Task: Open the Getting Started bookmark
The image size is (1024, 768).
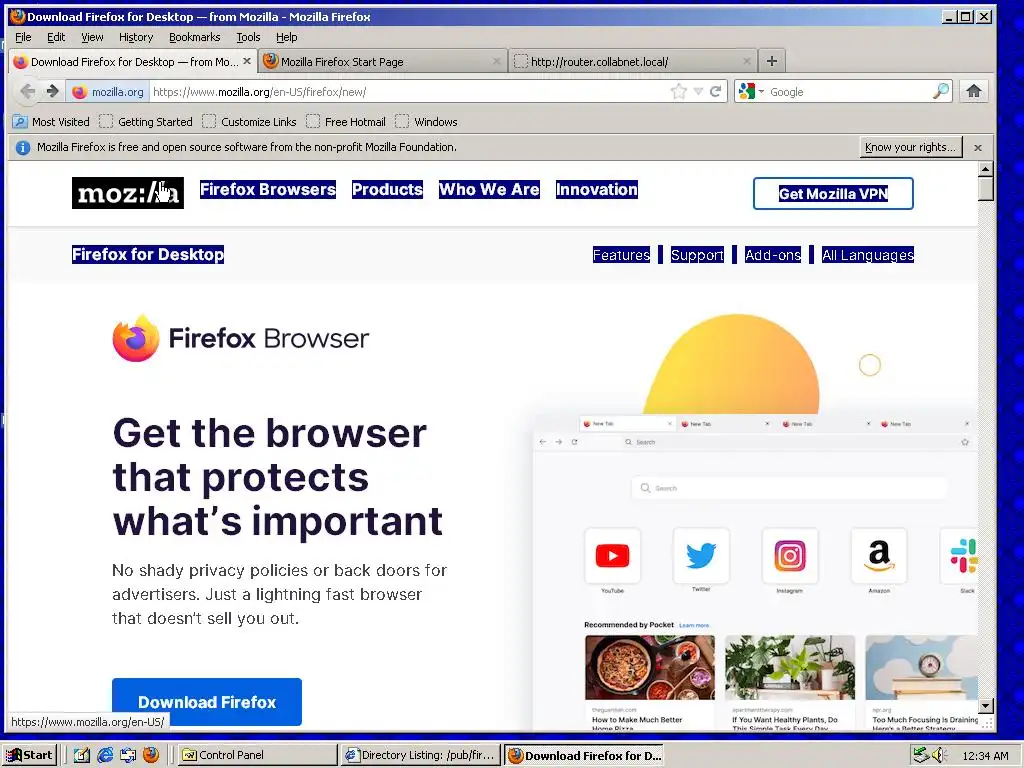Action: pyautogui.click(x=146, y=121)
